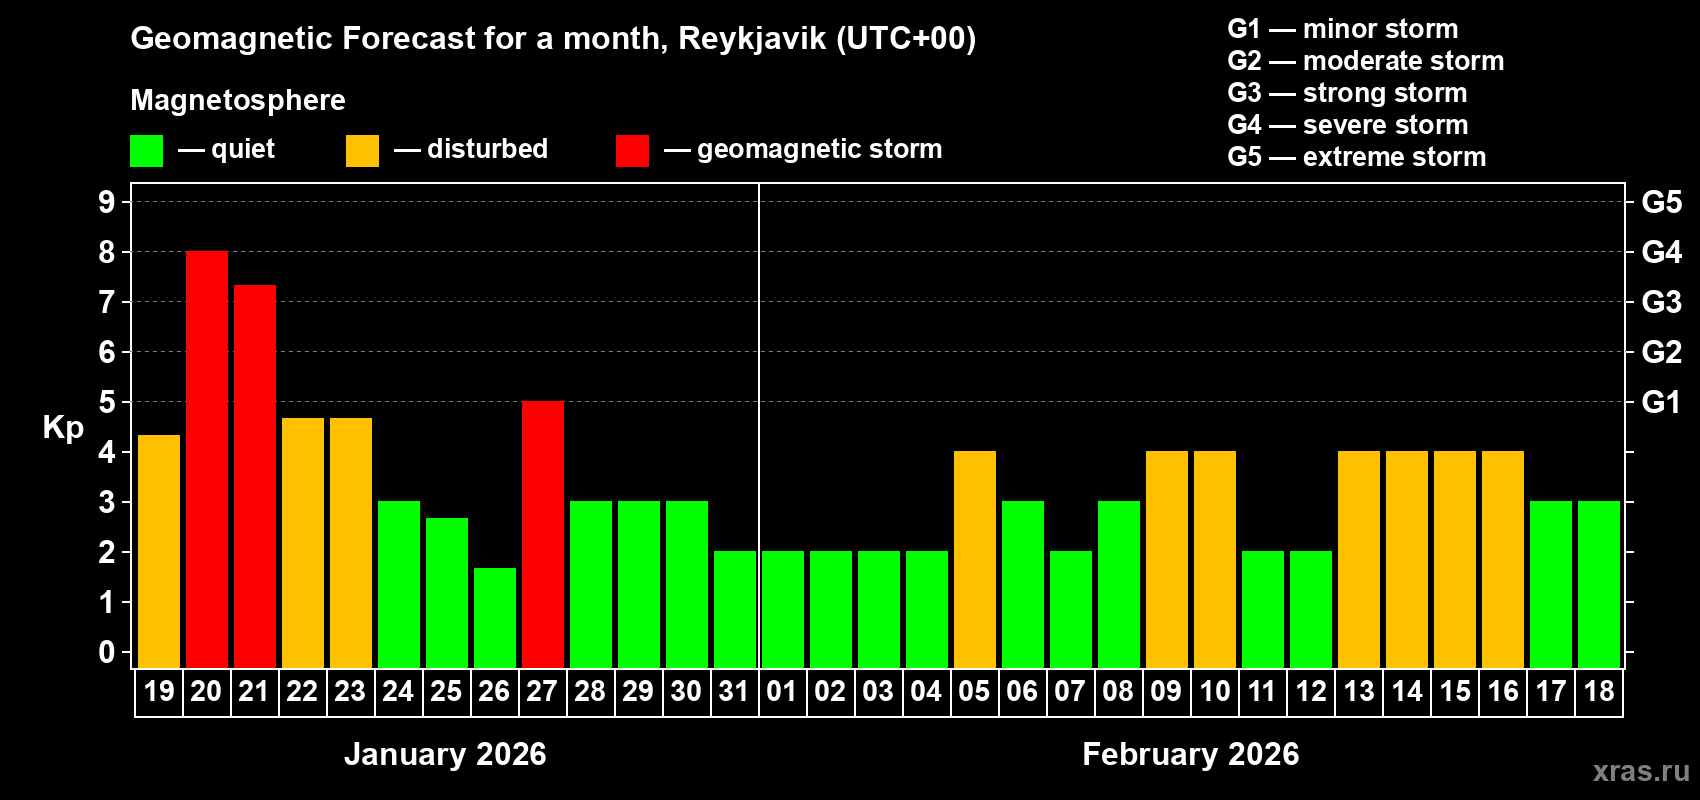Select the short green bar above date 26
This screenshot has height=800, width=1700.
point(495,618)
